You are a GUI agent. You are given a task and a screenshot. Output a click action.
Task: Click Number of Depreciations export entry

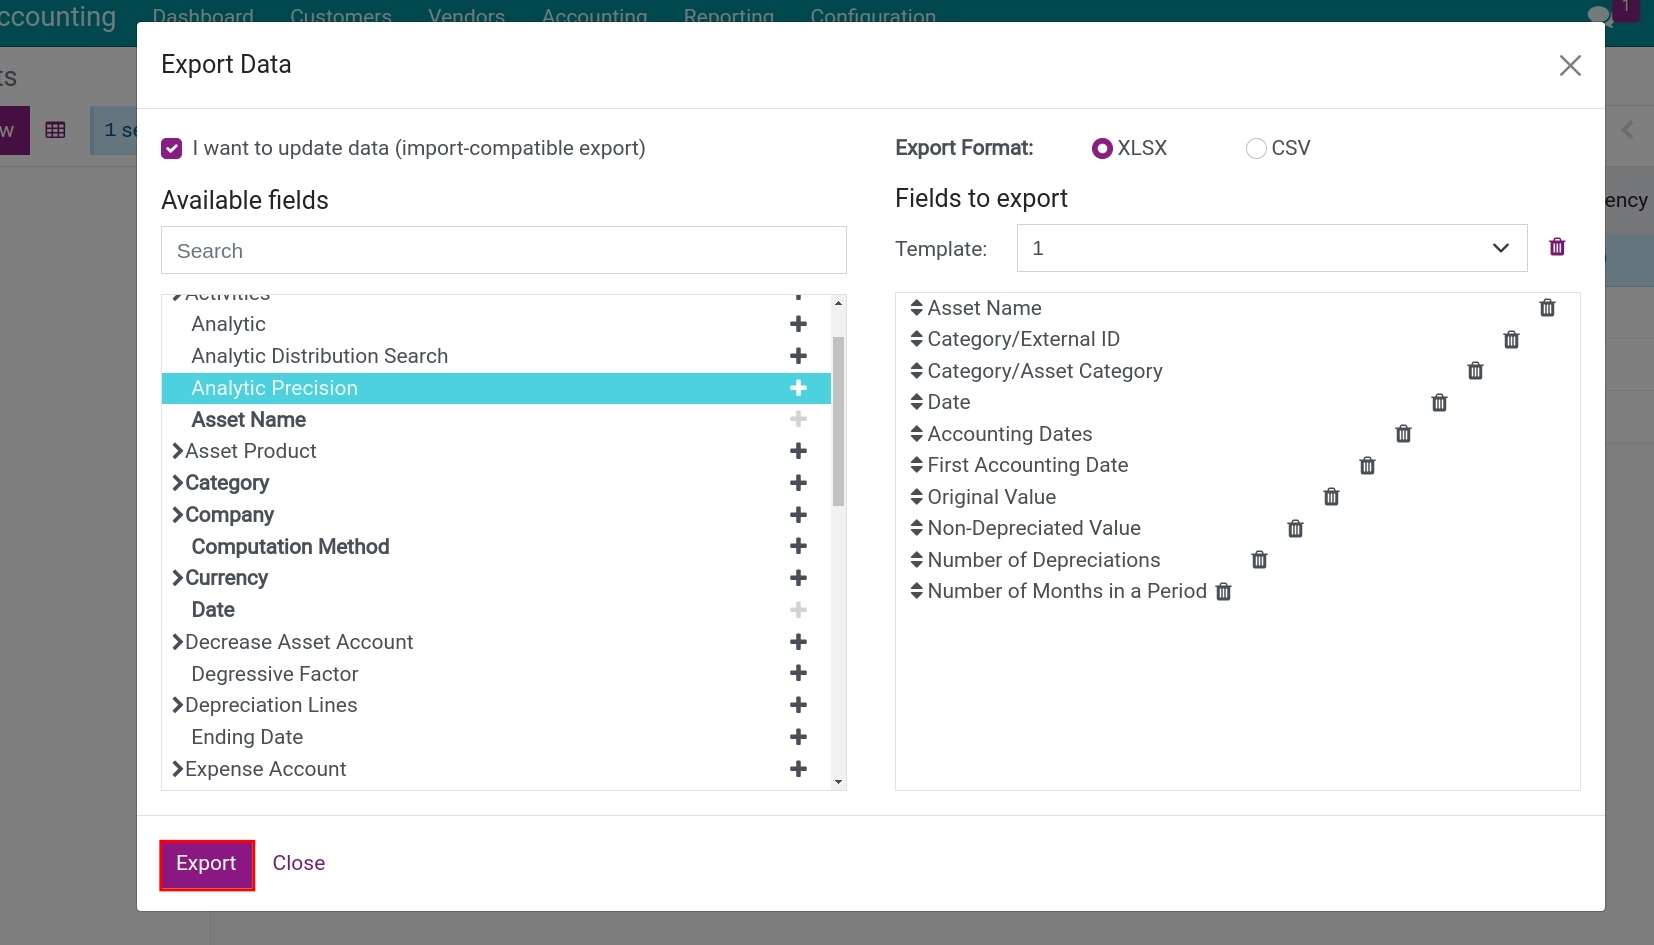[x=1044, y=560]
